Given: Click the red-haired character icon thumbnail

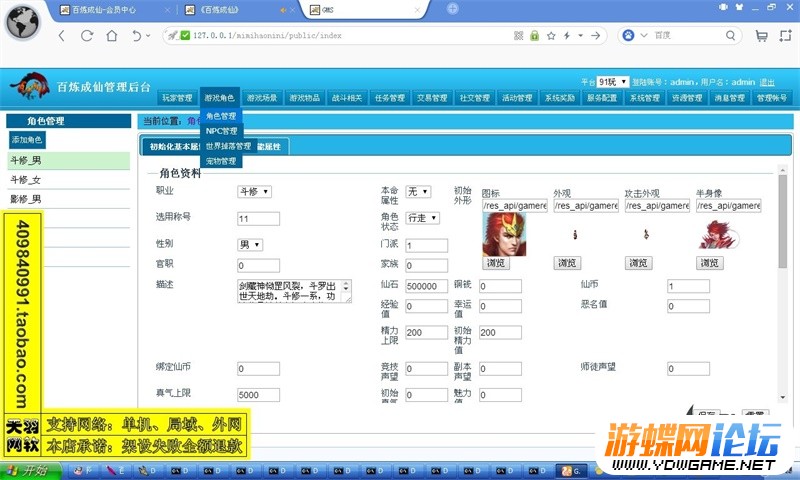Looking at the screenshot, I should tap(504, 235).
